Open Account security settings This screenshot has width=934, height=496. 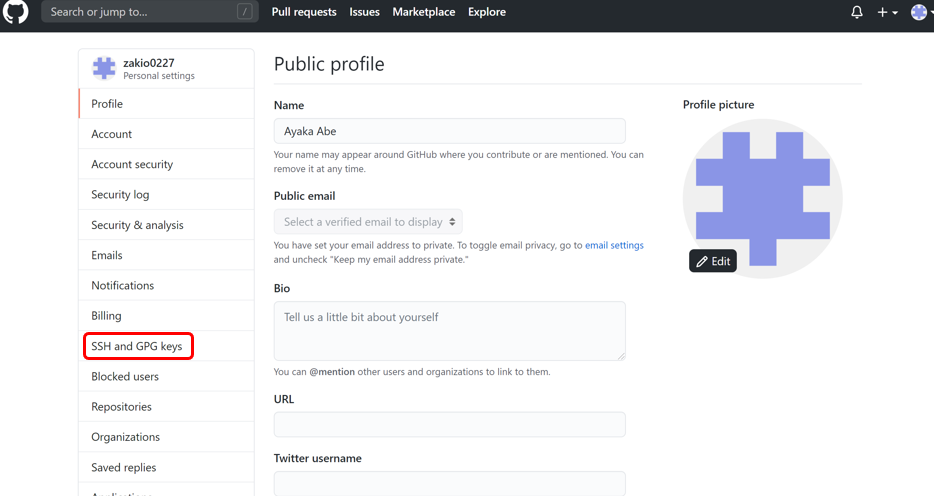132,164
